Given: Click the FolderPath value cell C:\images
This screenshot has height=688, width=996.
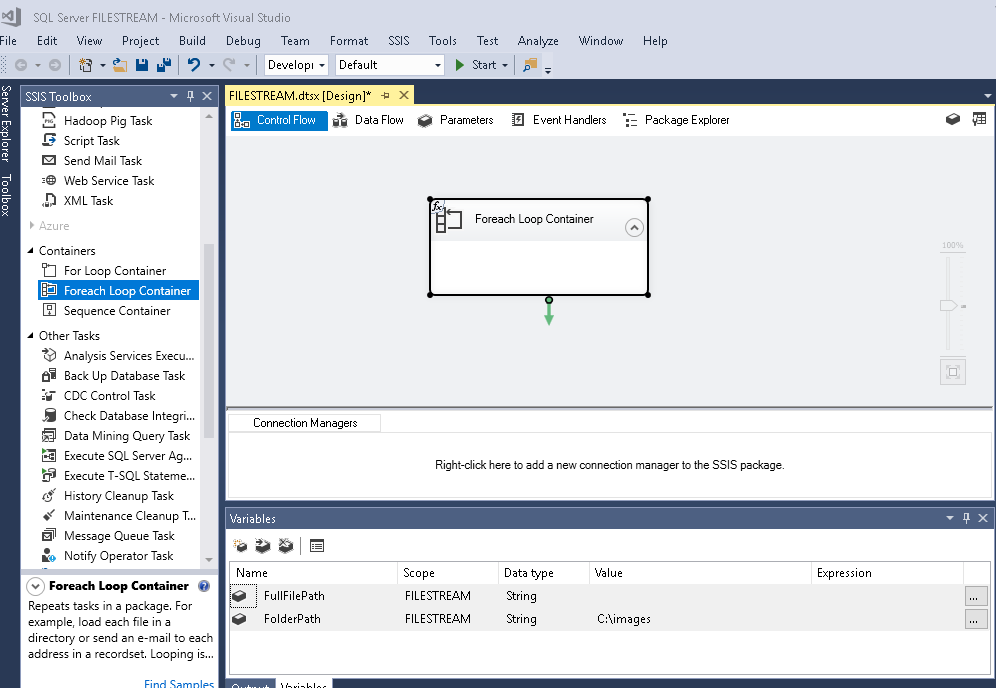Looking at the screenshot, I should coord(624,619).
